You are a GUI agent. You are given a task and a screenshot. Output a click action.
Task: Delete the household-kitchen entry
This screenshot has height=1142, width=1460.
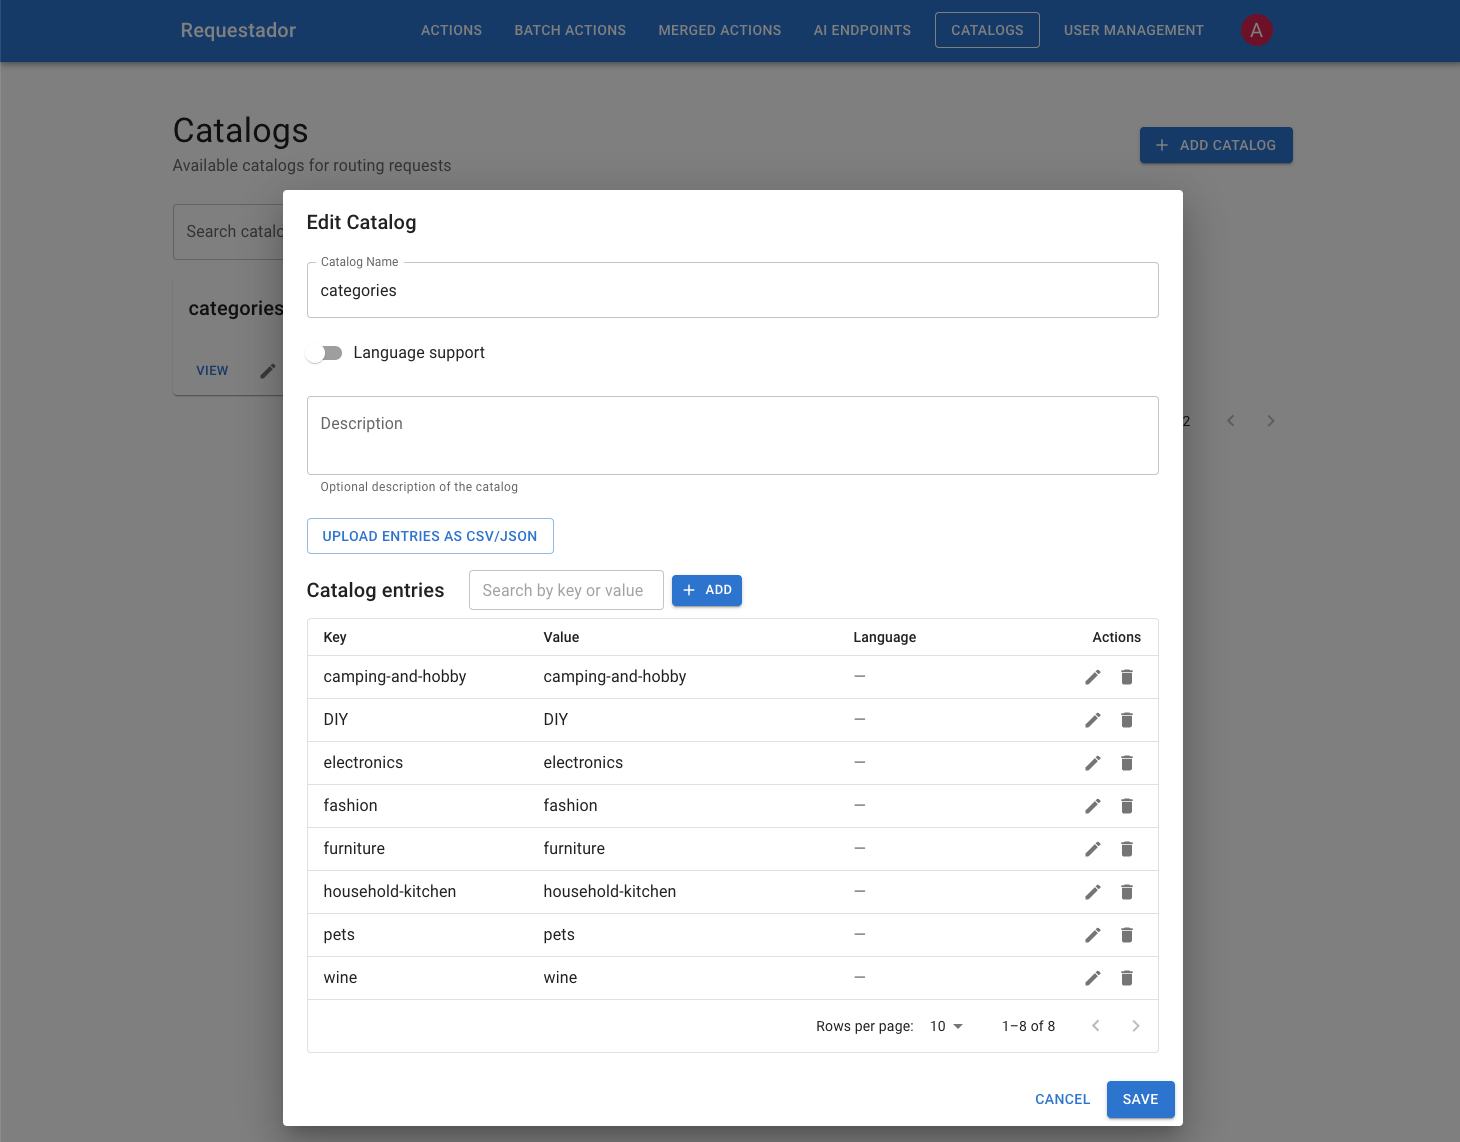point(1127,892)
